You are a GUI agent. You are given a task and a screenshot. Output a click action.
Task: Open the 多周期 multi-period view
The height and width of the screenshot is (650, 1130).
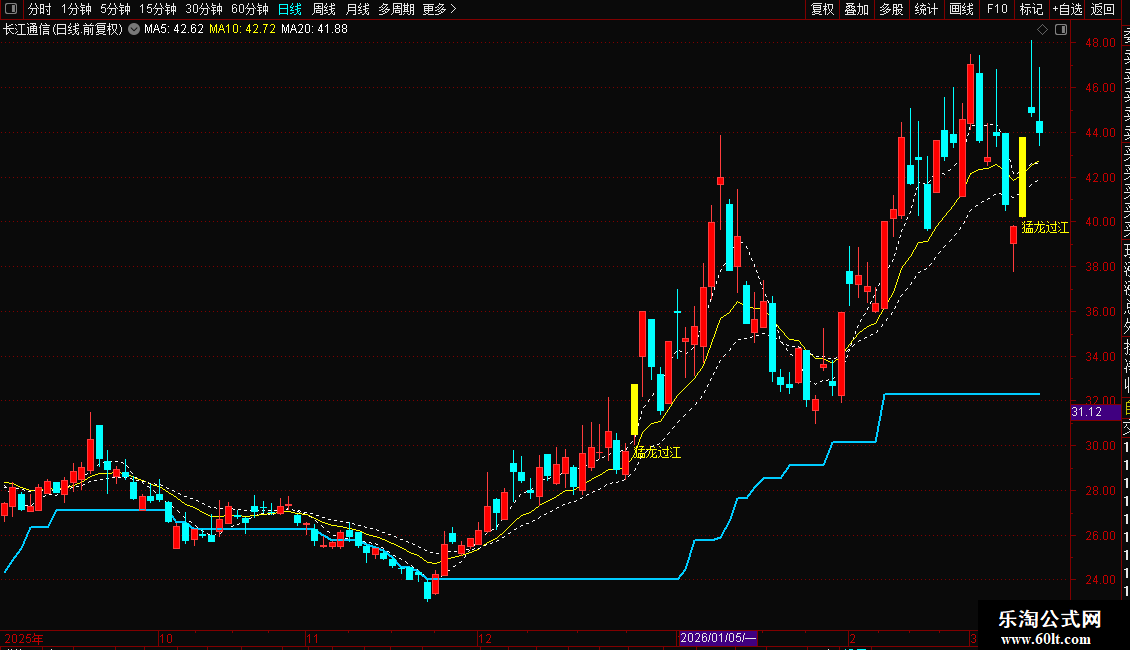pos(396,9)
